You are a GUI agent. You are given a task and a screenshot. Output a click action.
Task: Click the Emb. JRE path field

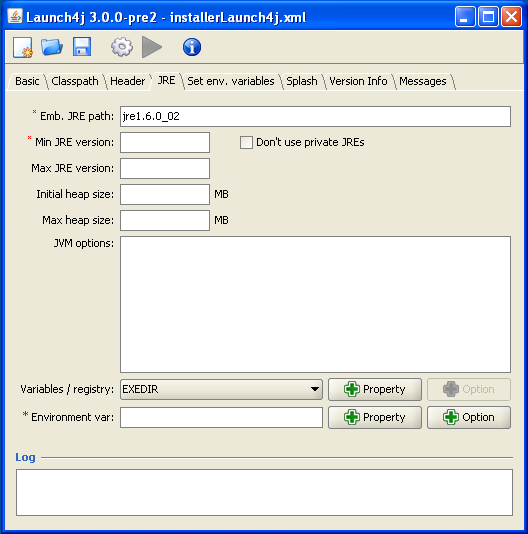[315, 116]
